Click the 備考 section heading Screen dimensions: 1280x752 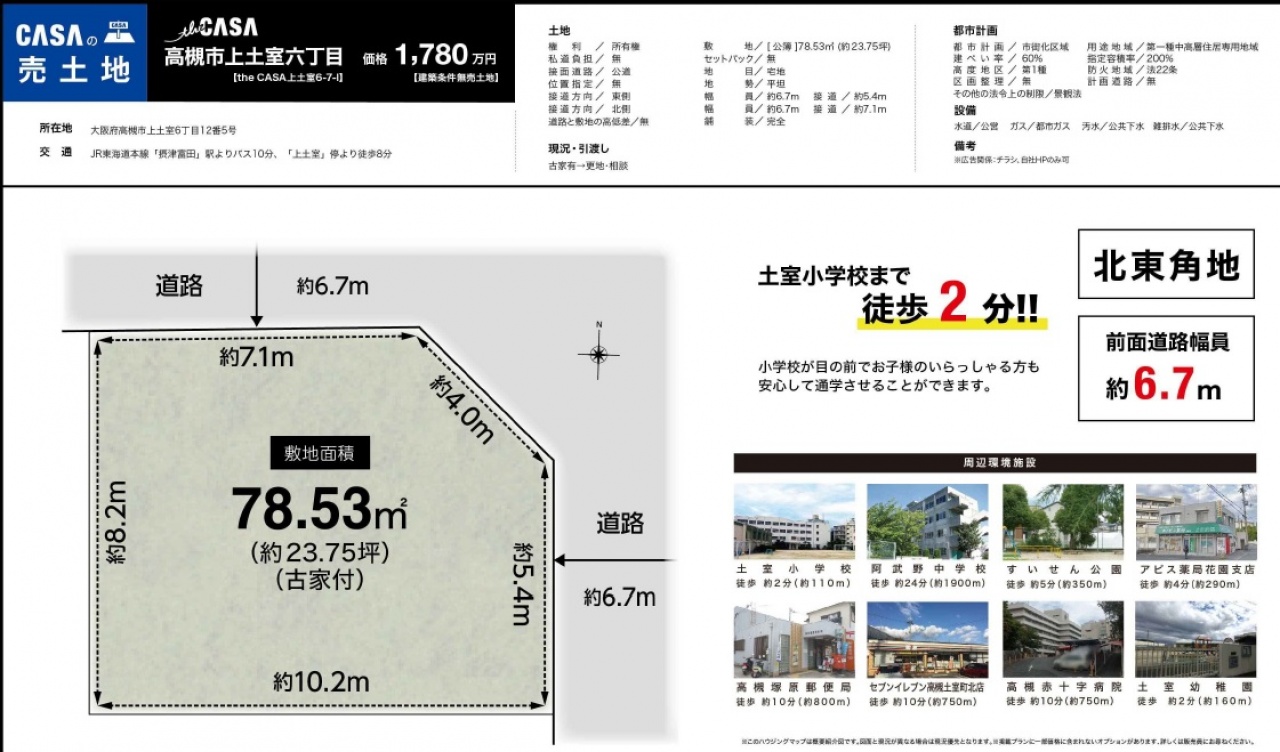point(966,144)
